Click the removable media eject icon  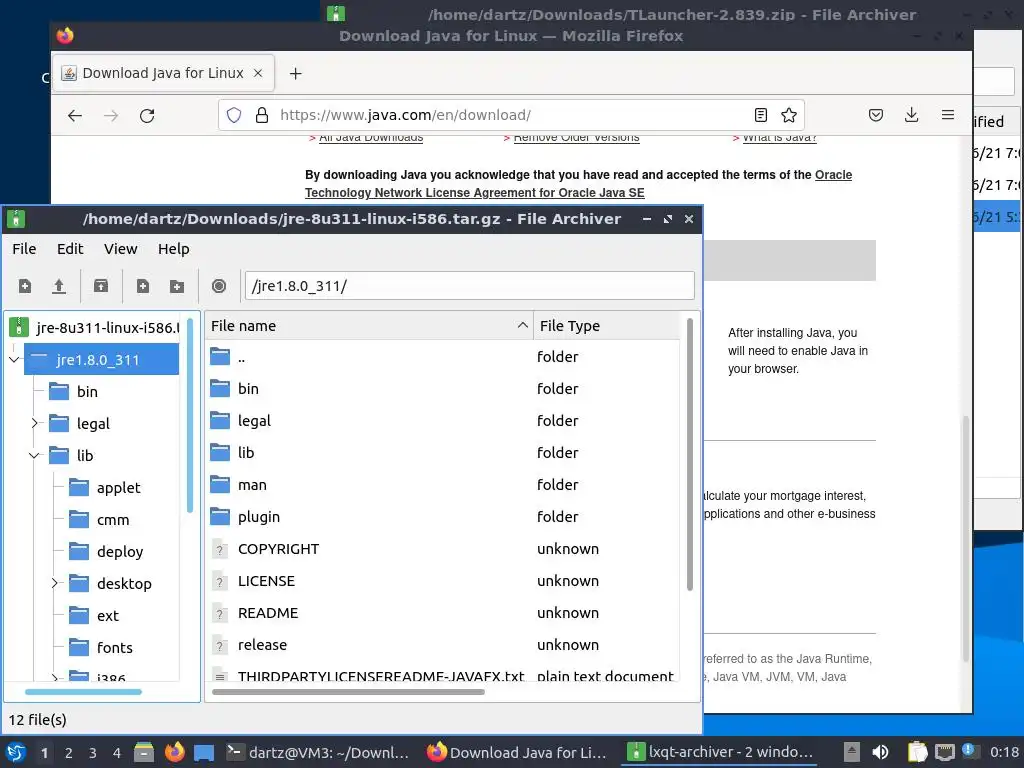[x=851, y=752]
